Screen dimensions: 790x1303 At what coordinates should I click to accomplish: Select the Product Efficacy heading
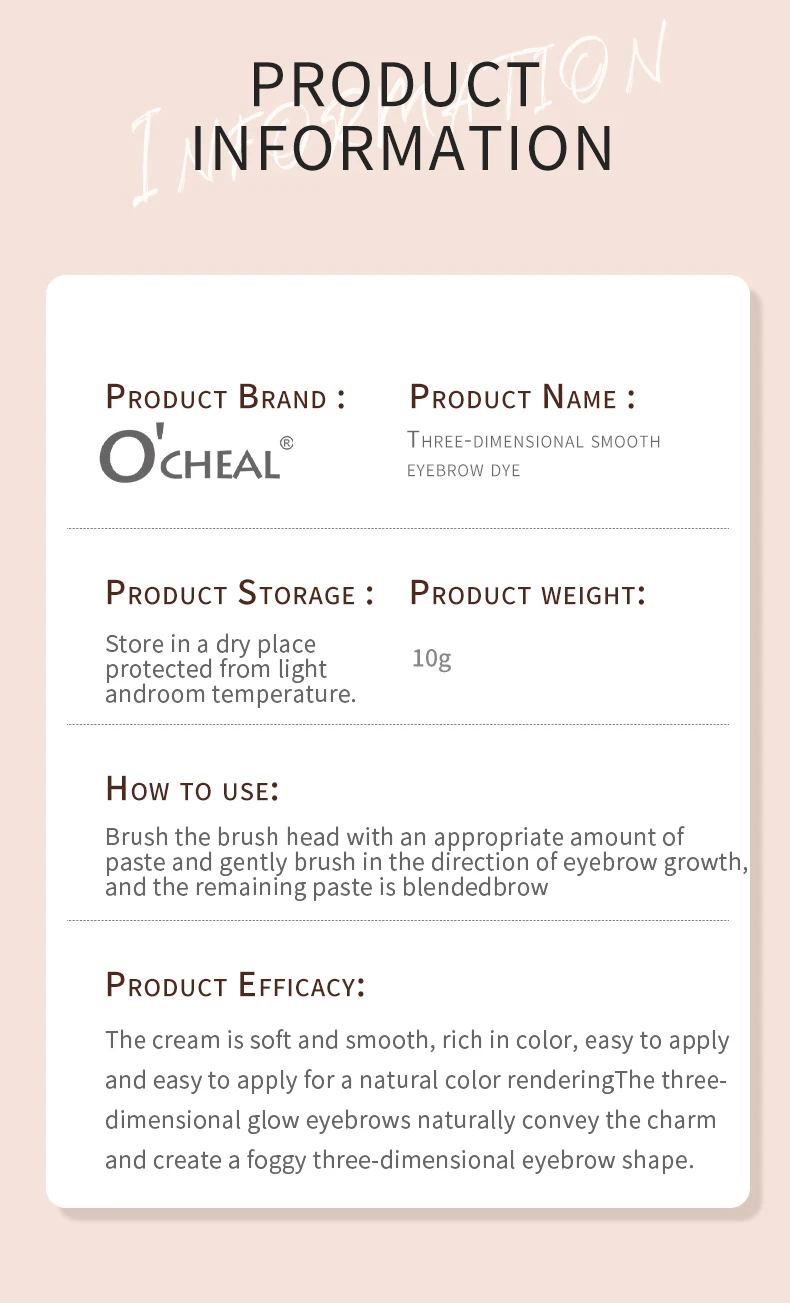click(236, 985)
